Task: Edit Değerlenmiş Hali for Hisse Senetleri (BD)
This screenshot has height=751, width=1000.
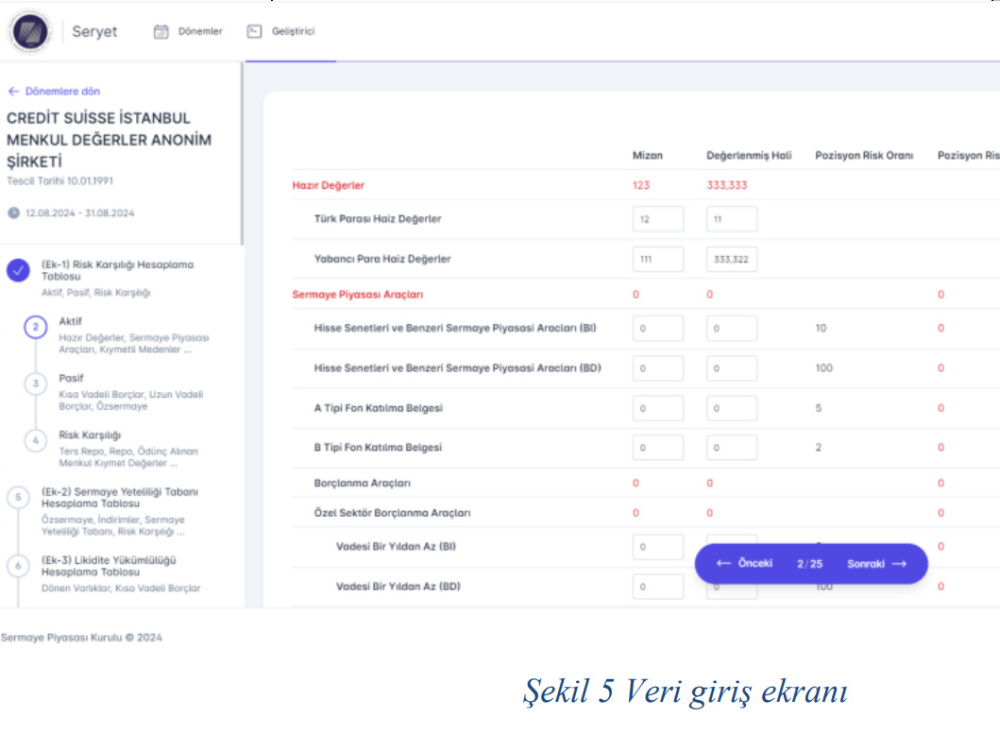Action: pyautogui.click(x=732, y=368)
